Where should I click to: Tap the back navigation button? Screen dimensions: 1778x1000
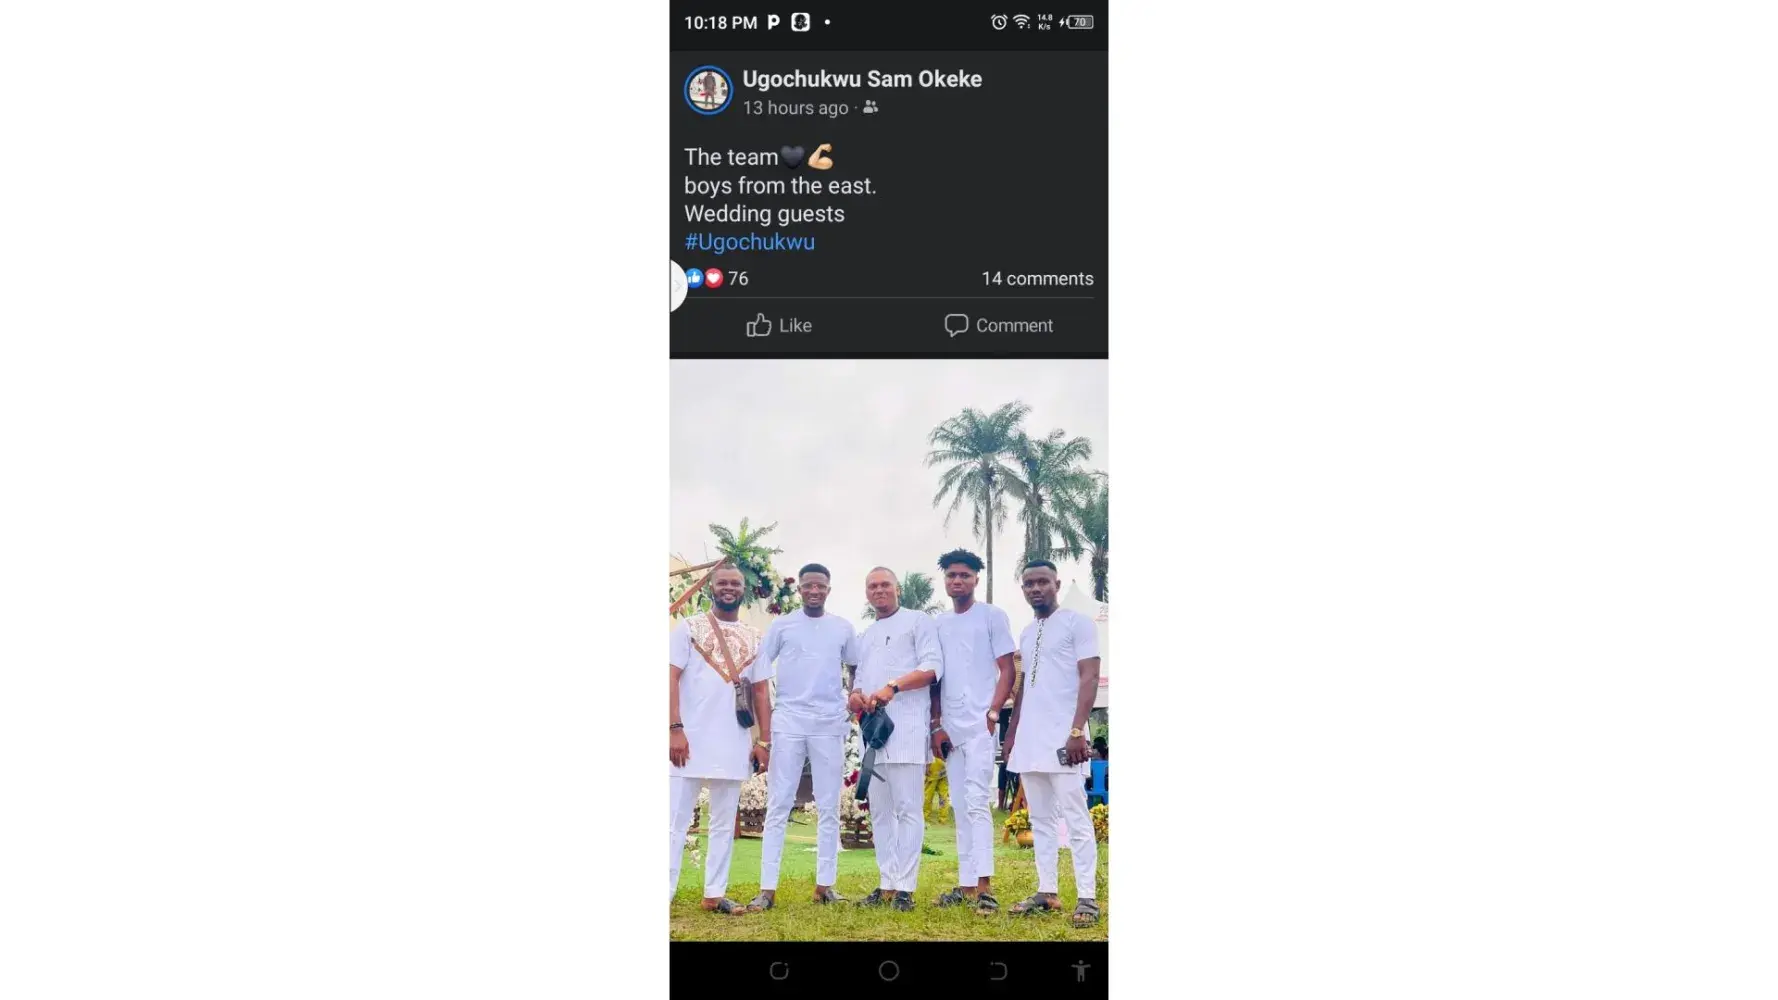(x=998, y=971)
